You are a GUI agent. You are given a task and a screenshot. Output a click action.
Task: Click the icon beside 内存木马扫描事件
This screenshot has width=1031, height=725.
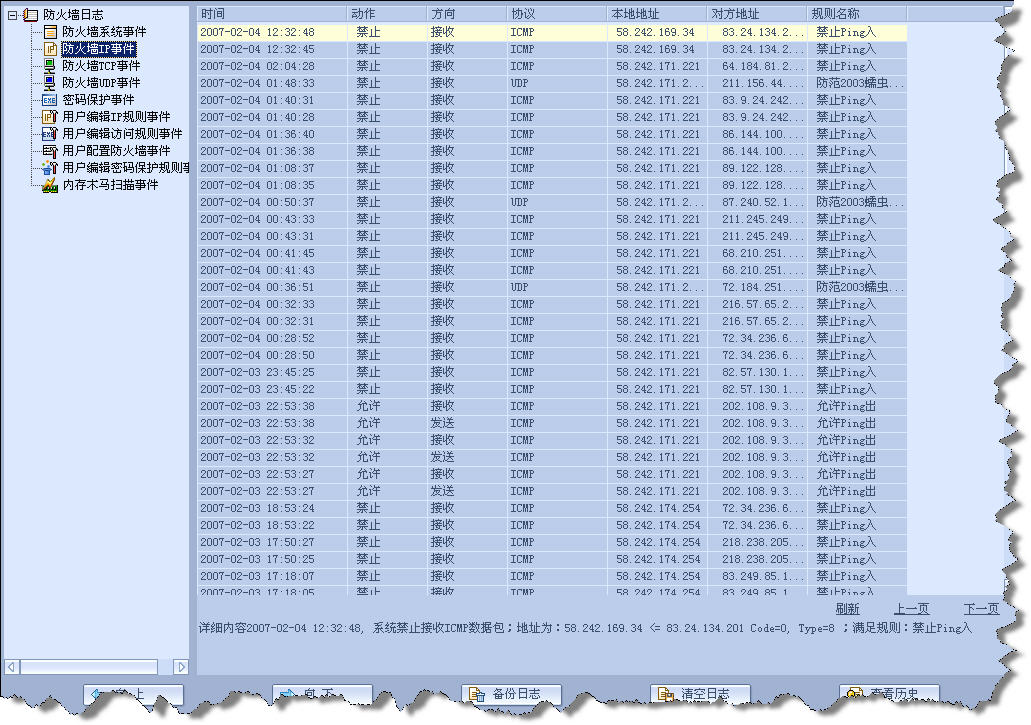50,185
